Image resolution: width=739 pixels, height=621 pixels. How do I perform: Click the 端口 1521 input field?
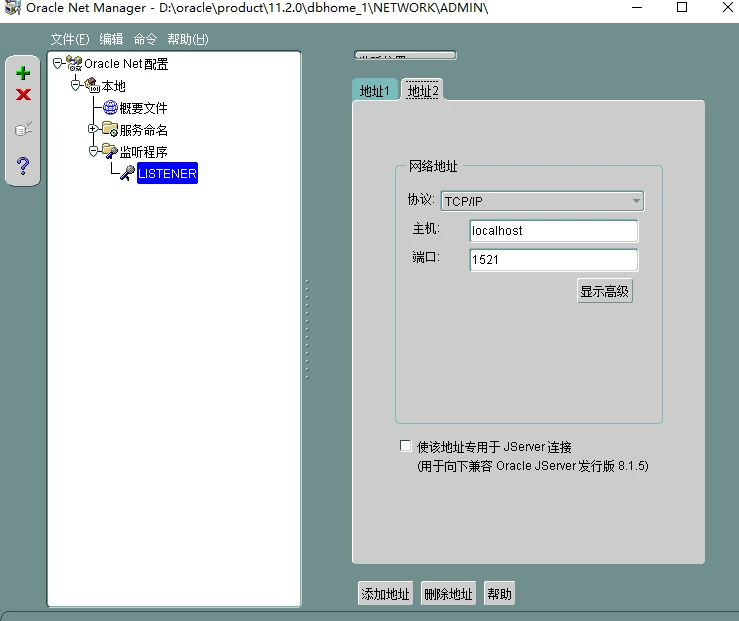coord(554,260)
